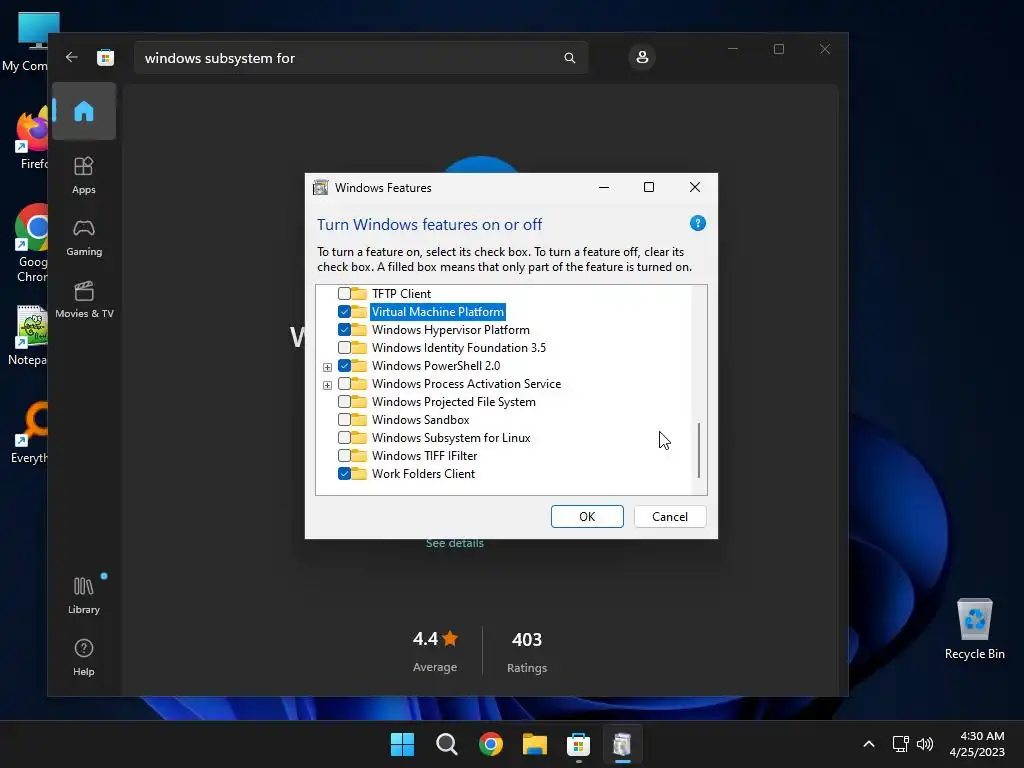The image size is (1024, 768).
Task: Select Google Chrome desktop shortcut
Action: (x=31, y=243)
